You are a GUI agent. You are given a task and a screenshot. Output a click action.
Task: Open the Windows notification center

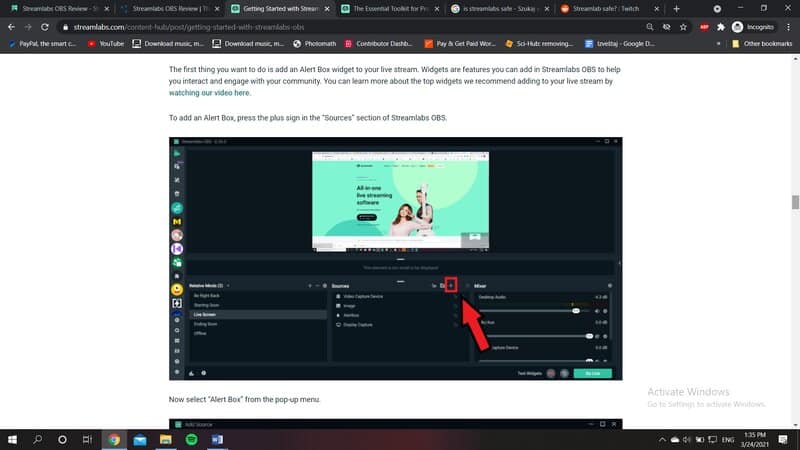tap(783, 439)
